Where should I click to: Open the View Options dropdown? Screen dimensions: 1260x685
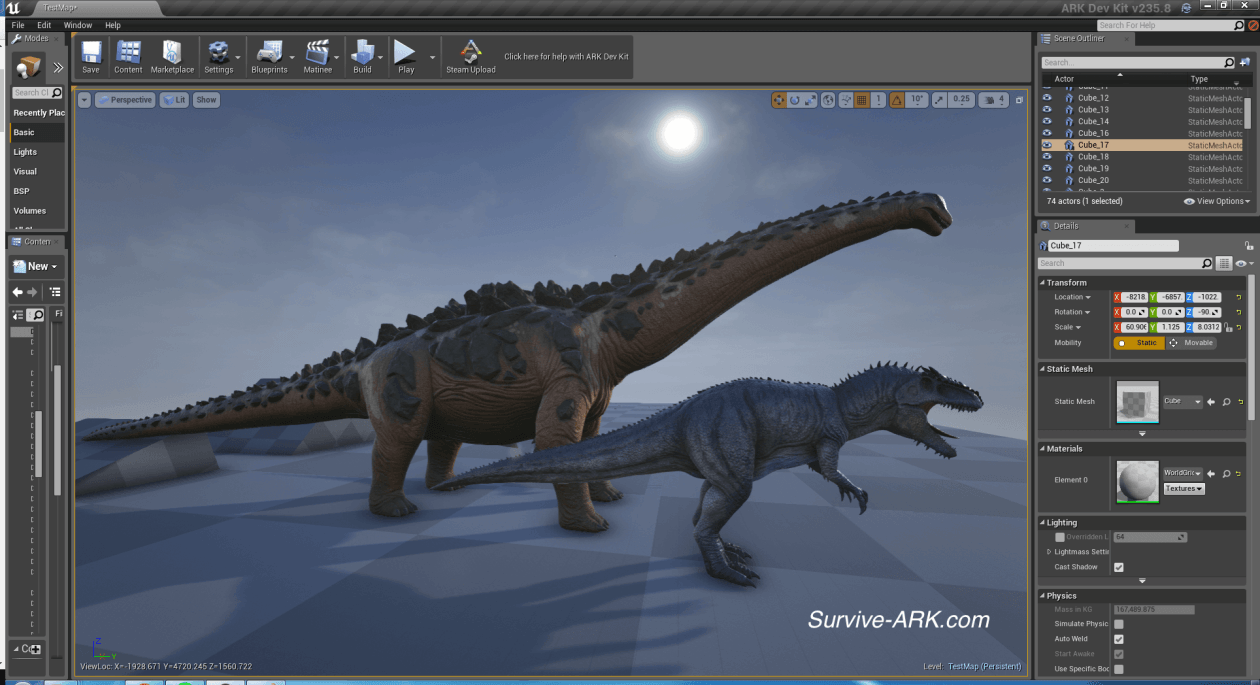(x=1217, y=201)
